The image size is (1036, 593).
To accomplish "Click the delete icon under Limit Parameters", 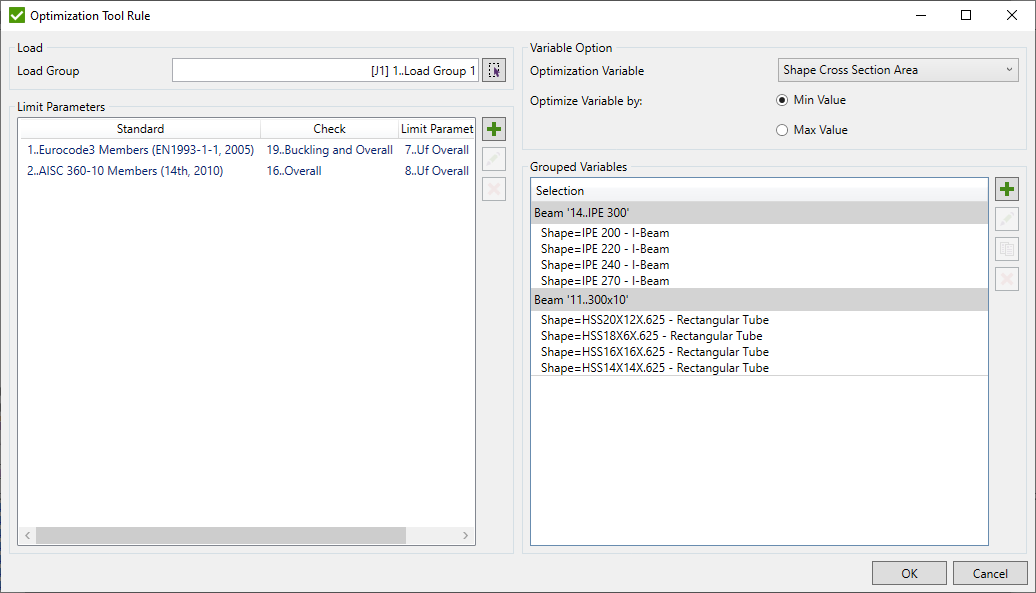I will [493, 188].
